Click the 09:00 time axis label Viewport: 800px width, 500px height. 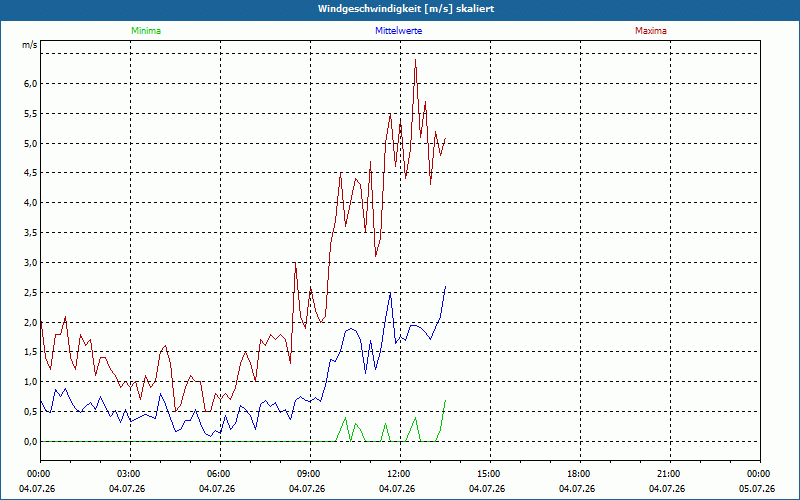310,474
